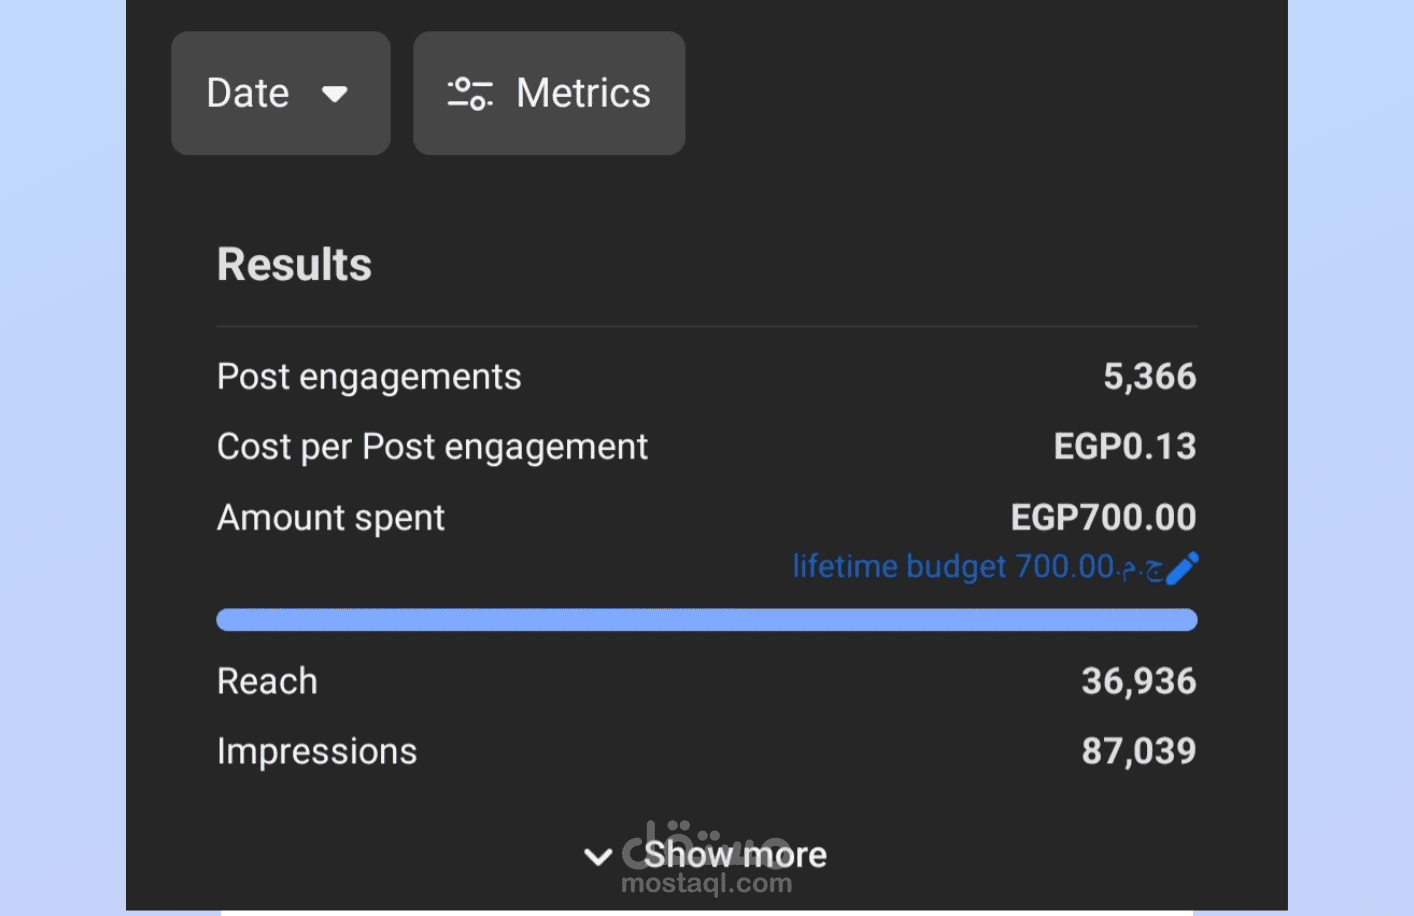This screenshot has width=1414, height=916.
Task: Expand results using the Show more chevron
Action: click(598, 856)
